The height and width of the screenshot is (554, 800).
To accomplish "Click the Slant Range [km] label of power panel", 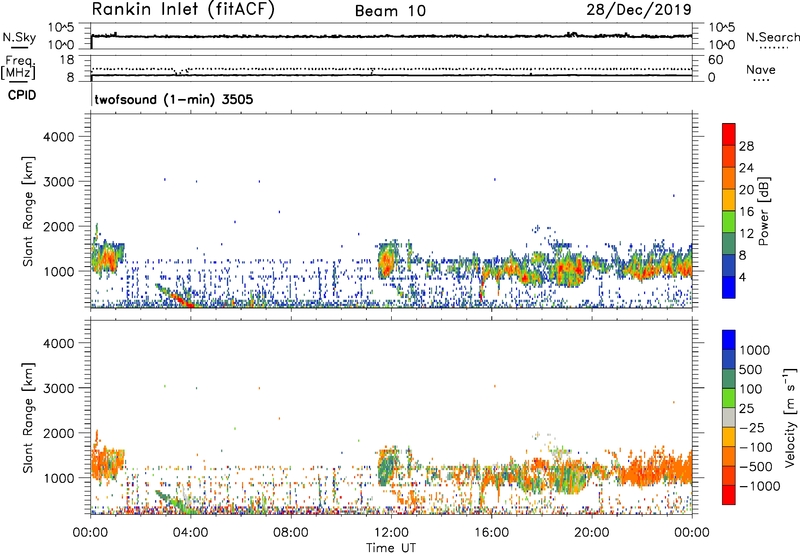I will (29, 211).
